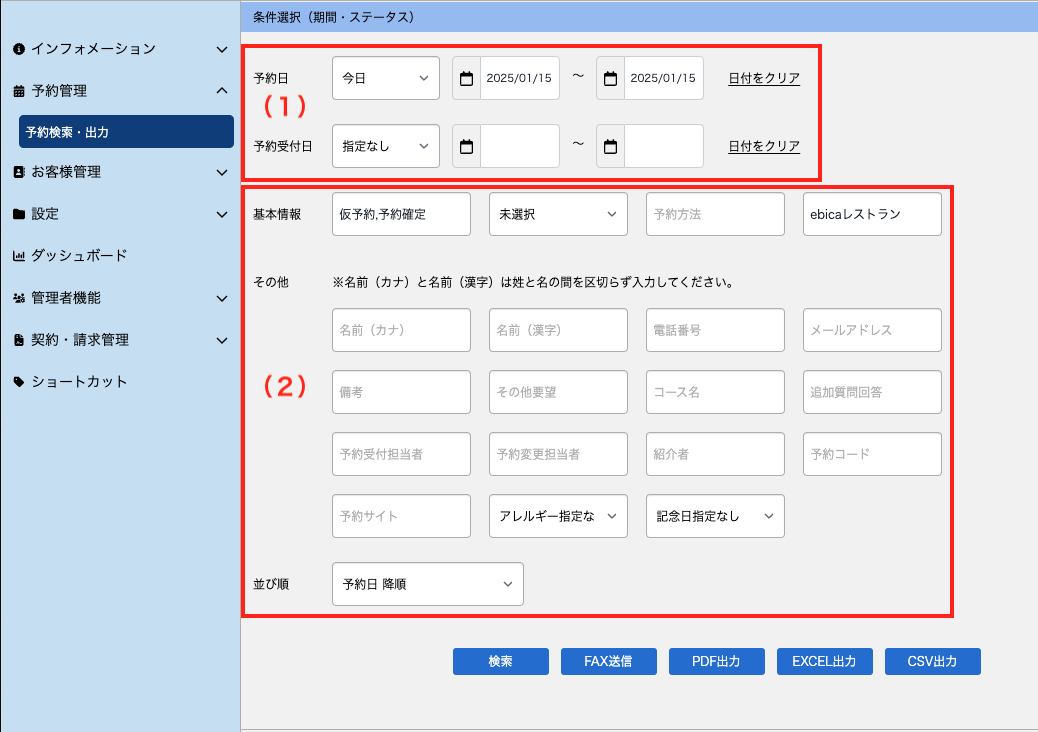Click the ダッシュボード chart icon

point(19,256)
